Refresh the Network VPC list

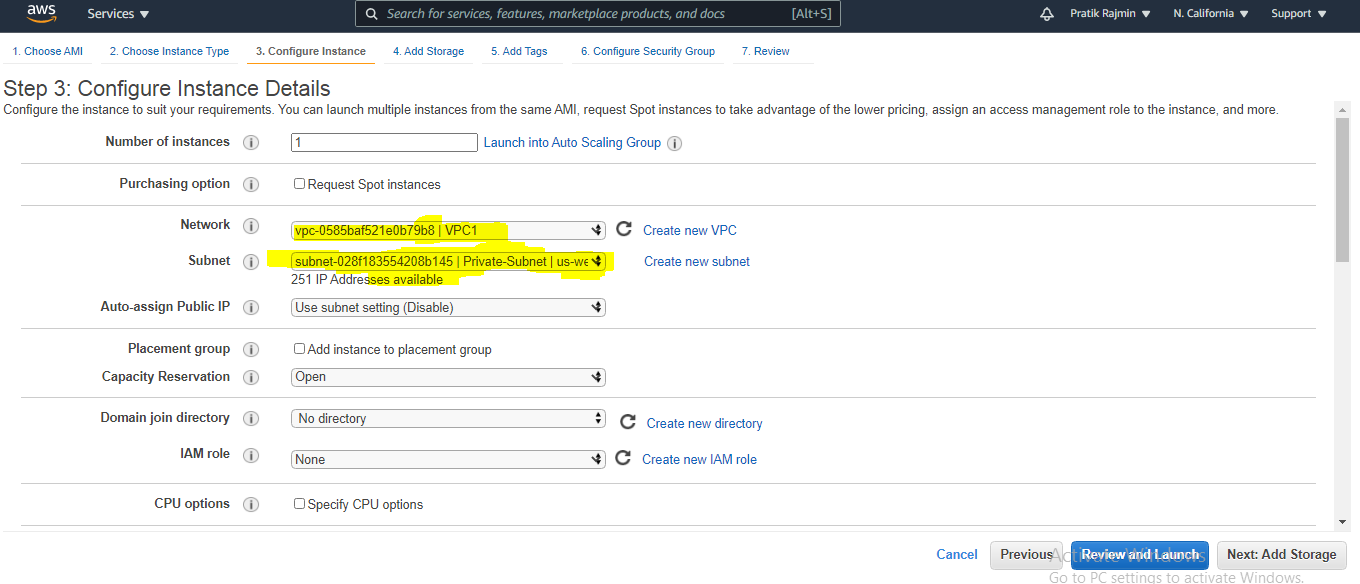[x=624, y=229]
